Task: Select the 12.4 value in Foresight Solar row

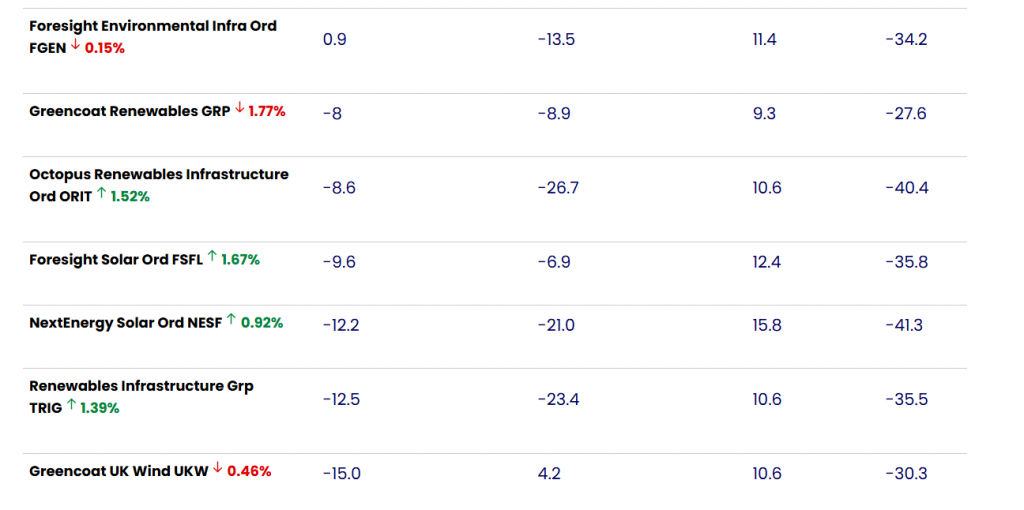Action: (x=766, y=262)
